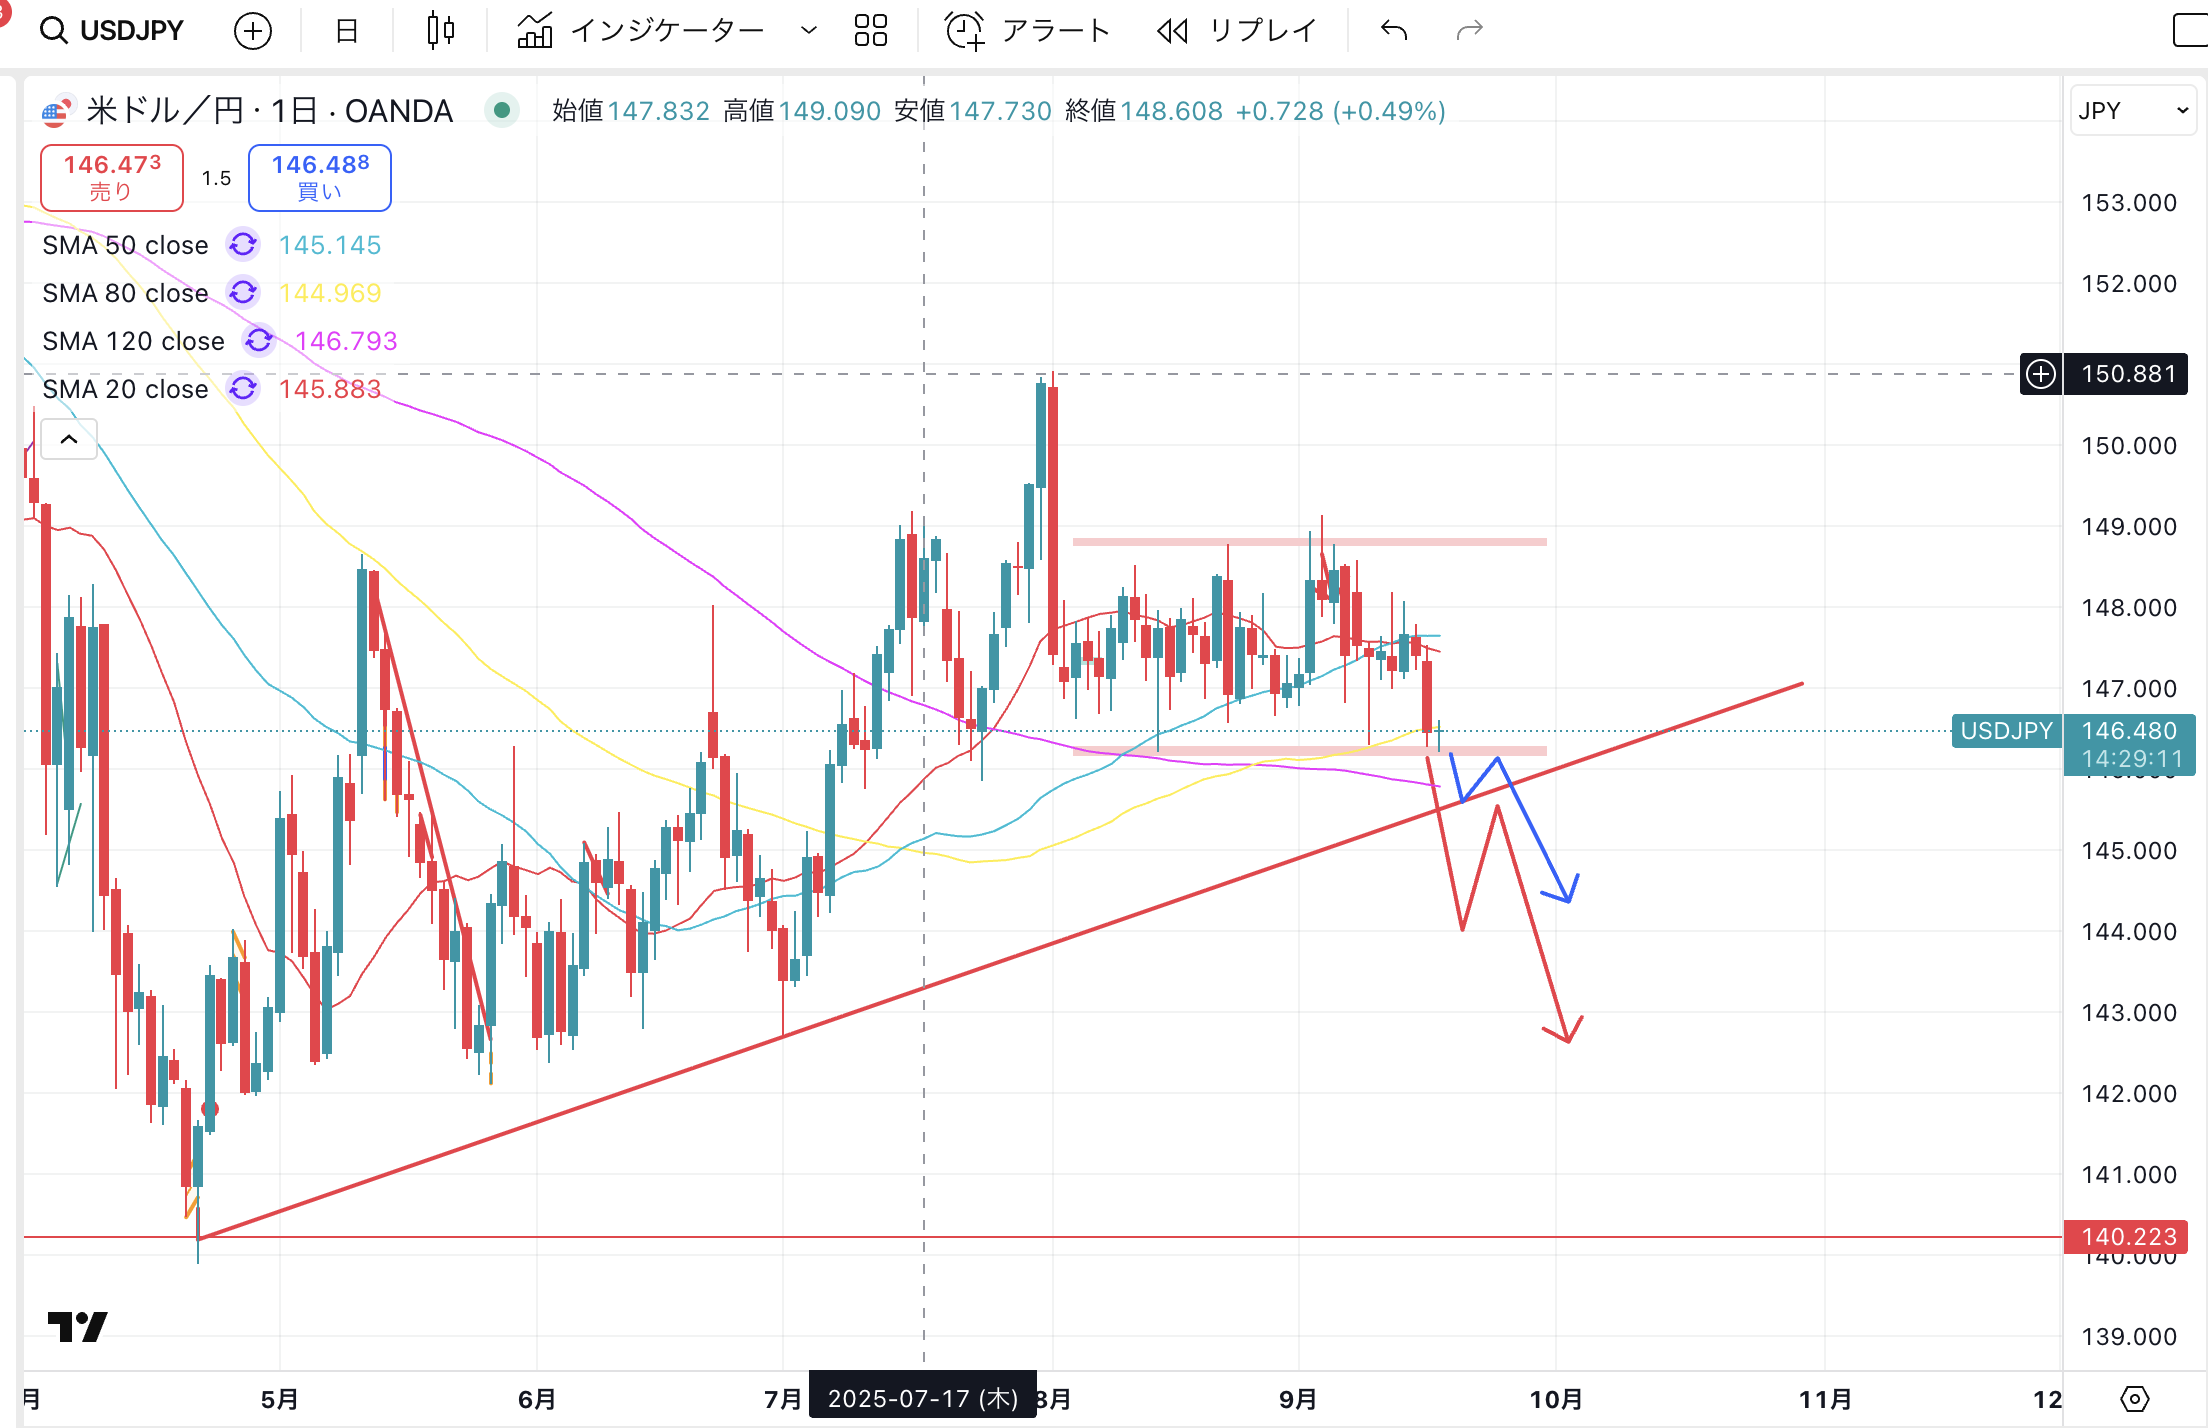The height and width of the screenshot is (1428, 2208).
Task: Collapse the indicator legend with the chevron
Action: tap(69, 439)
